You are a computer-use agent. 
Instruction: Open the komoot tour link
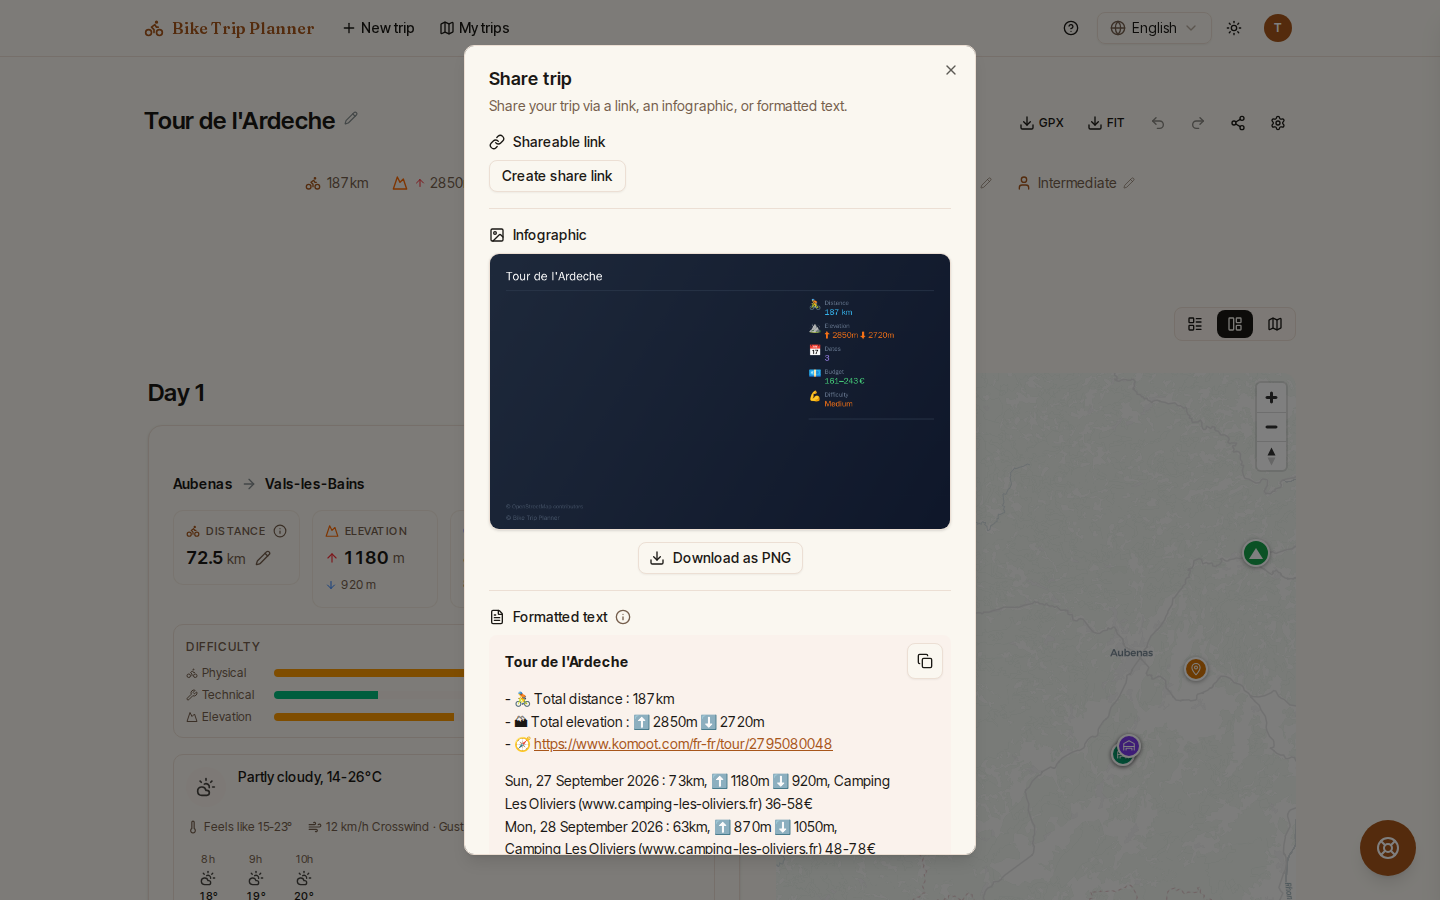coord(683,744)
